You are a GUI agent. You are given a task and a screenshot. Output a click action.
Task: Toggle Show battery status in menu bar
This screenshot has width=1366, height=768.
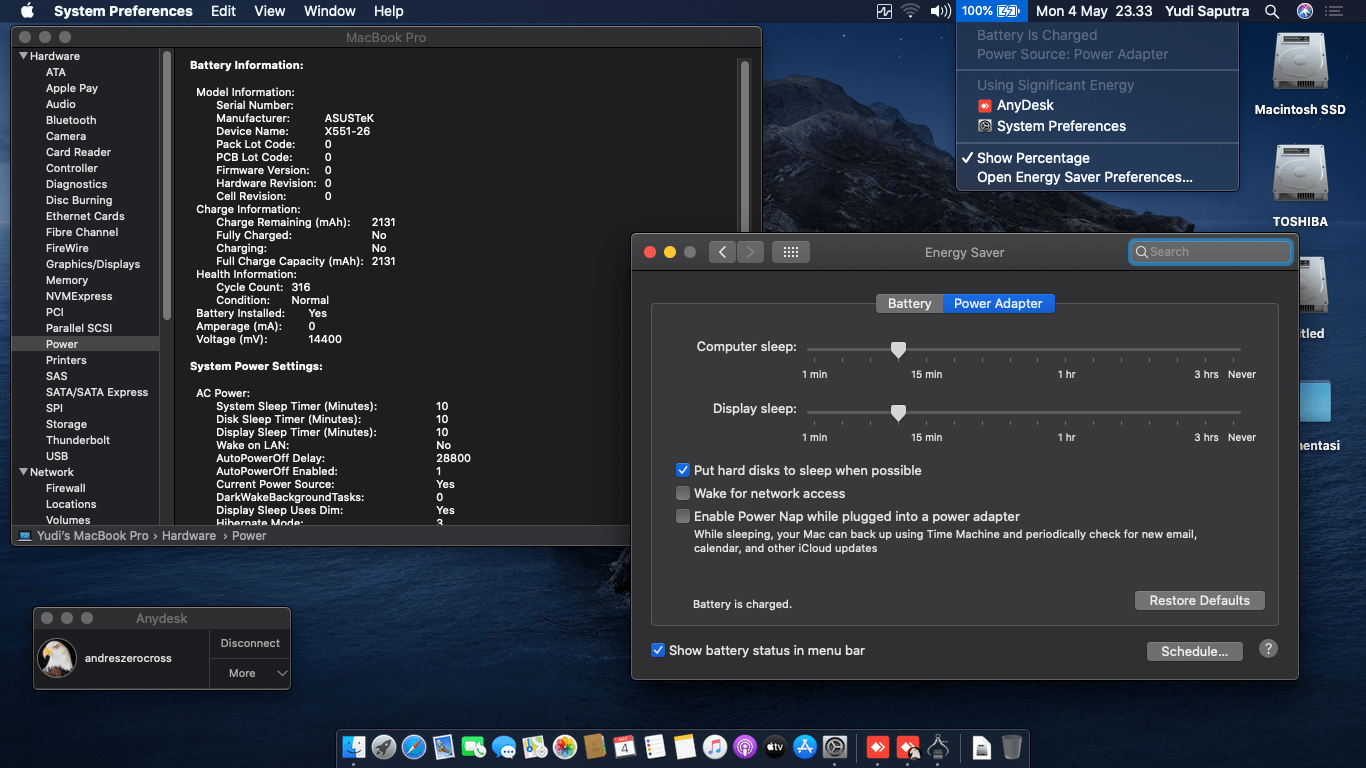tap(658, 650)
